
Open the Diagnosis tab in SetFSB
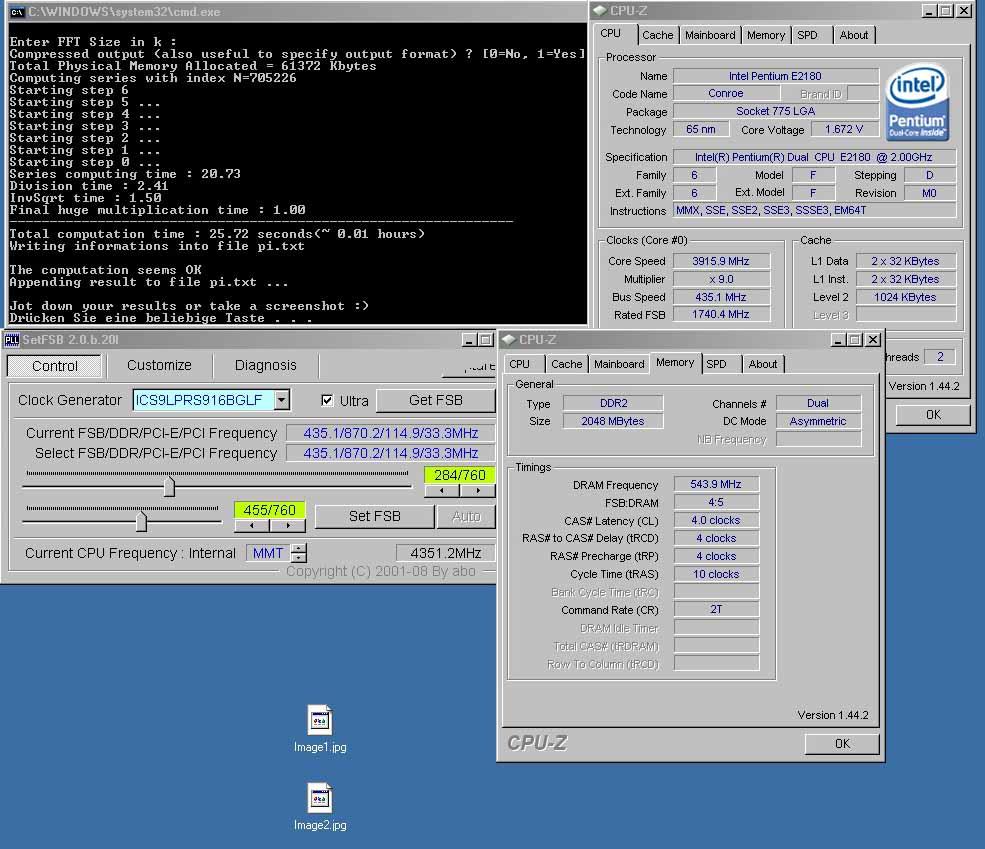point(265,365)
